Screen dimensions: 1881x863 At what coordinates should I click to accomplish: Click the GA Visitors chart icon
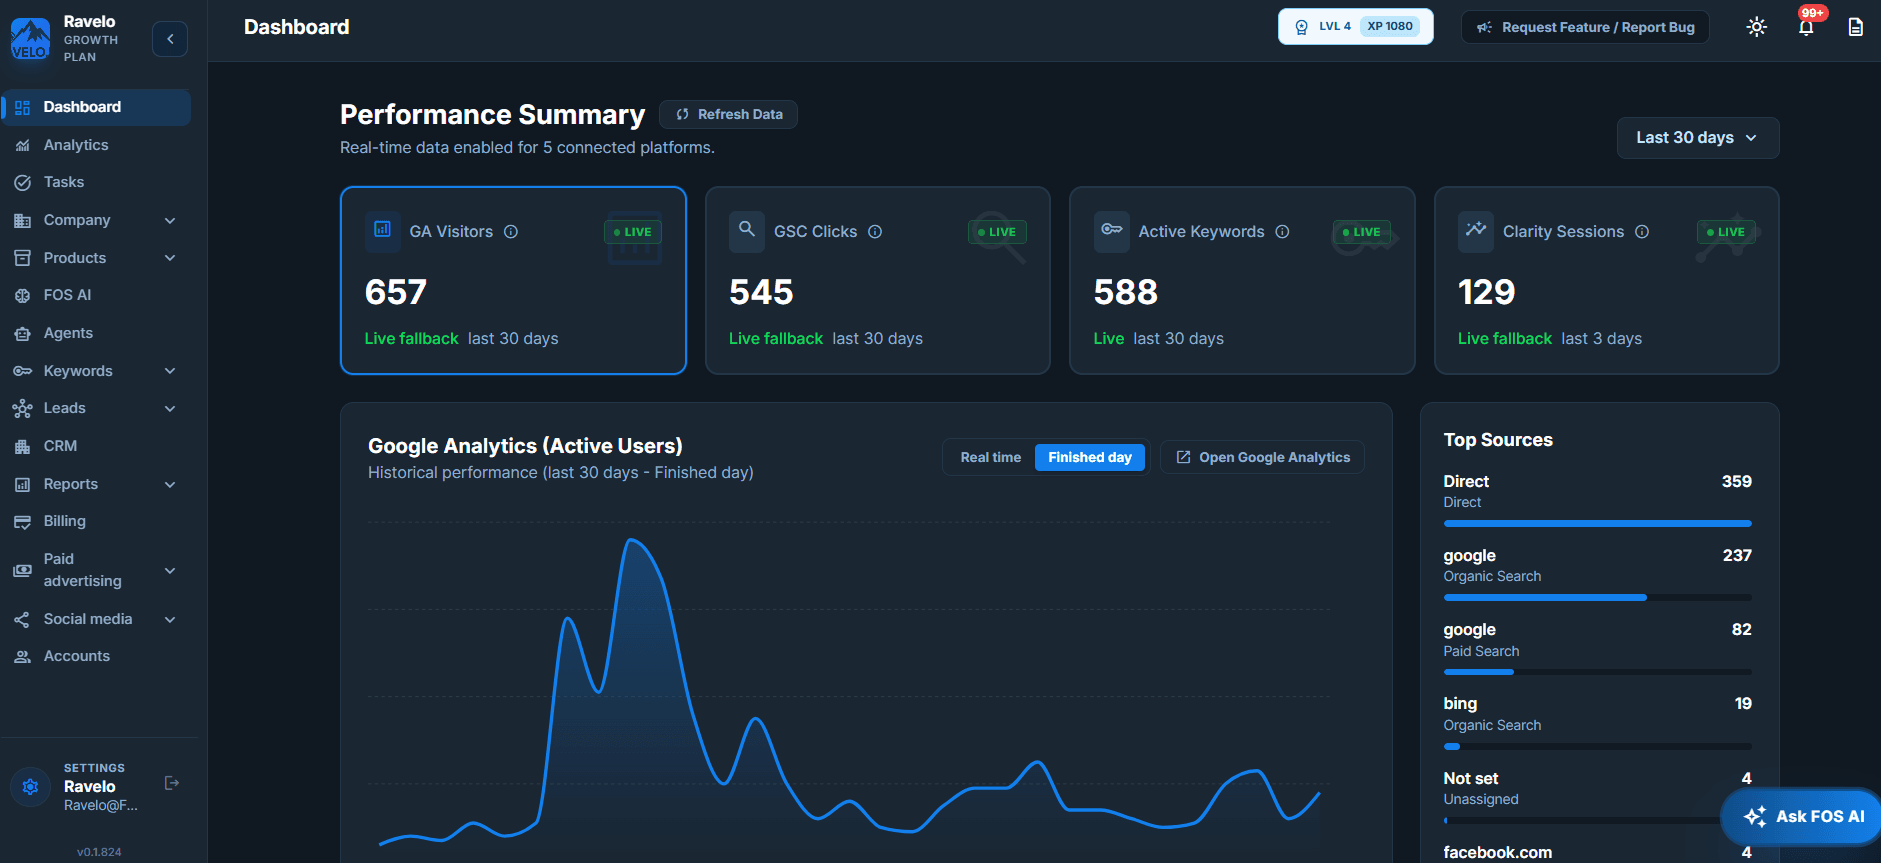pos(382,230)
